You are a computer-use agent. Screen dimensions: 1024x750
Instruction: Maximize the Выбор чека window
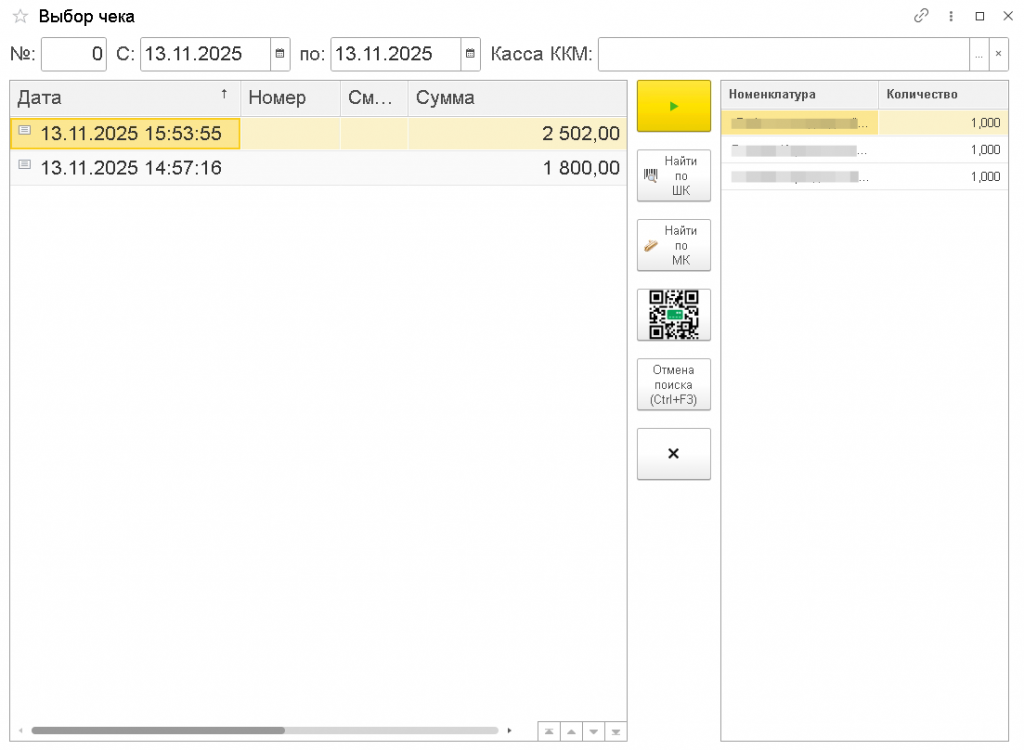(x=980, y=16)
